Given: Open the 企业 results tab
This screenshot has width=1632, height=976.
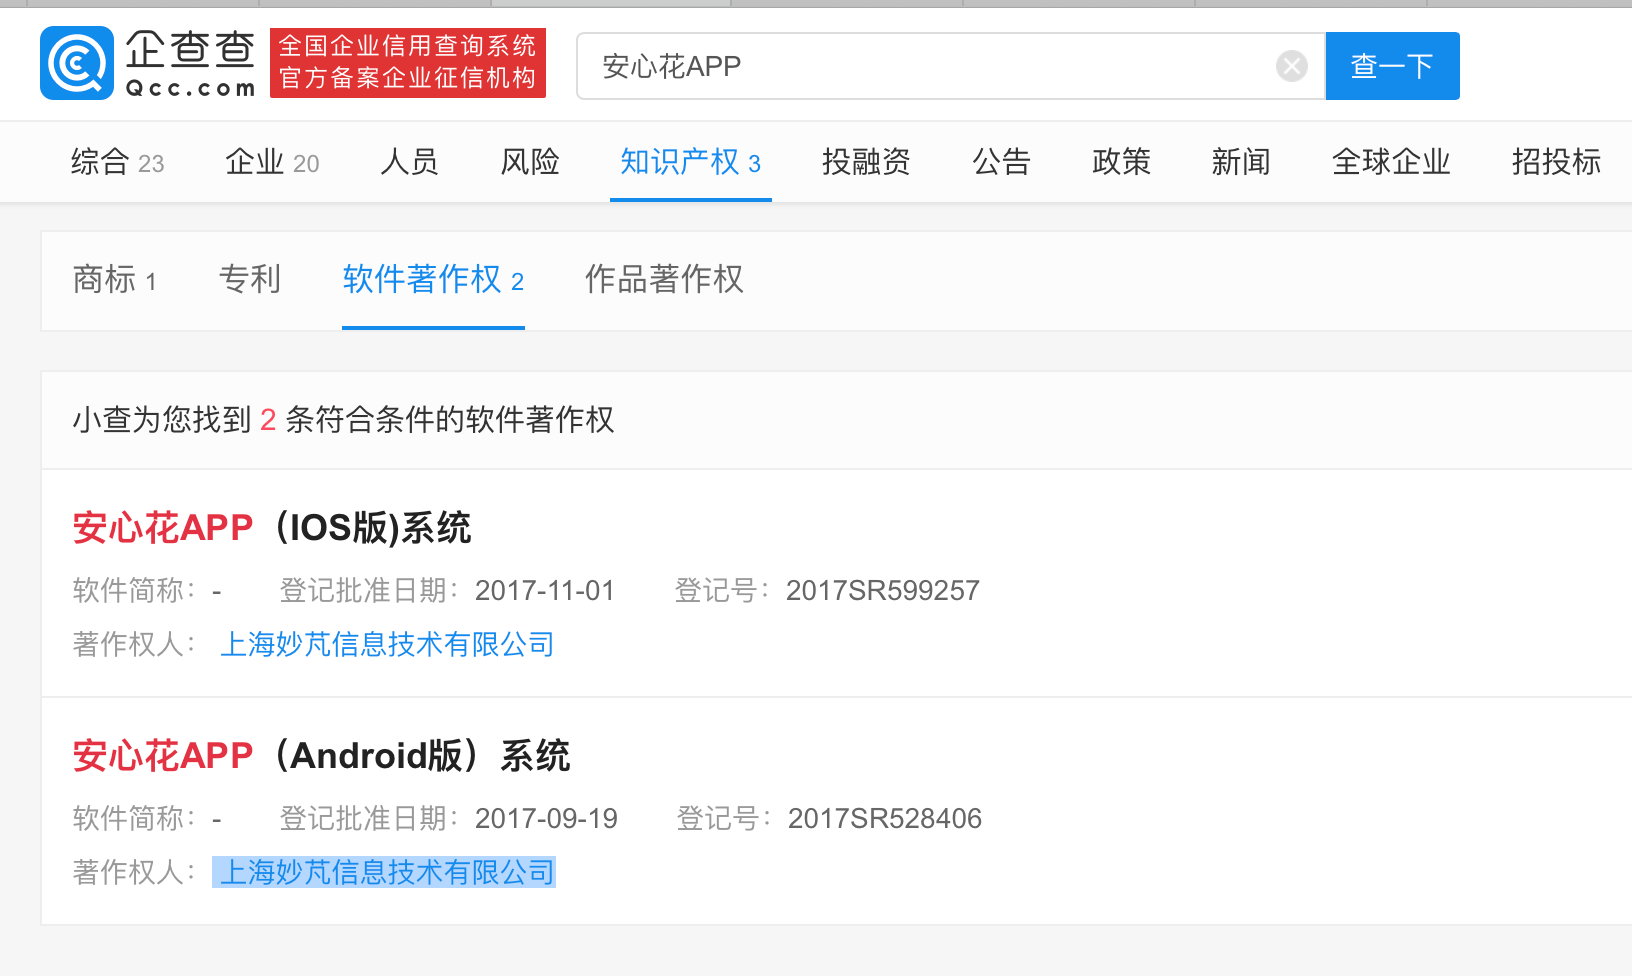Looking at the screenshot, I should pos(256,162).
